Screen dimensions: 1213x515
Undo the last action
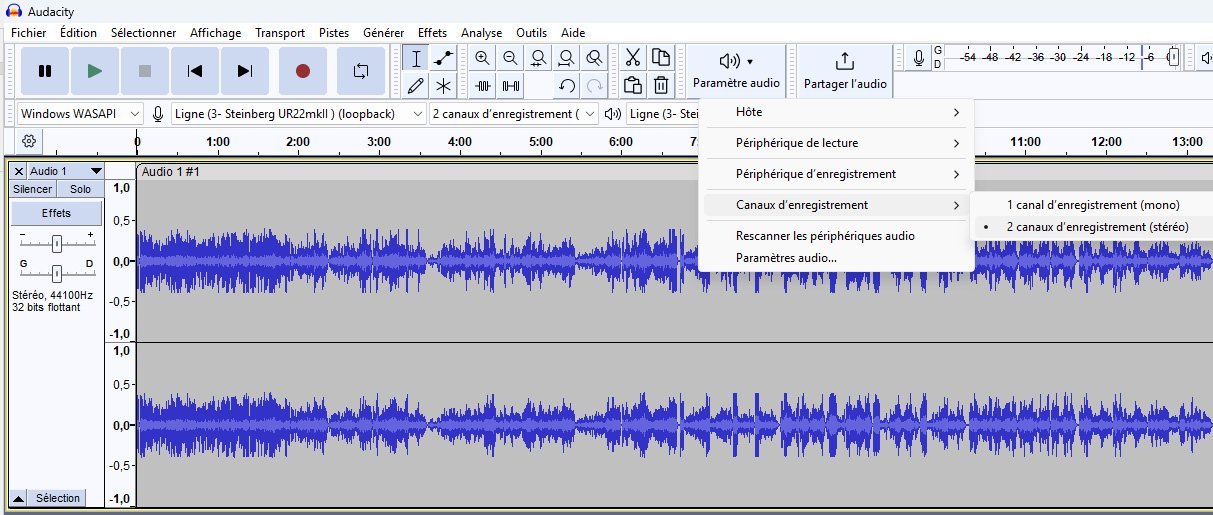click(567, 85)
